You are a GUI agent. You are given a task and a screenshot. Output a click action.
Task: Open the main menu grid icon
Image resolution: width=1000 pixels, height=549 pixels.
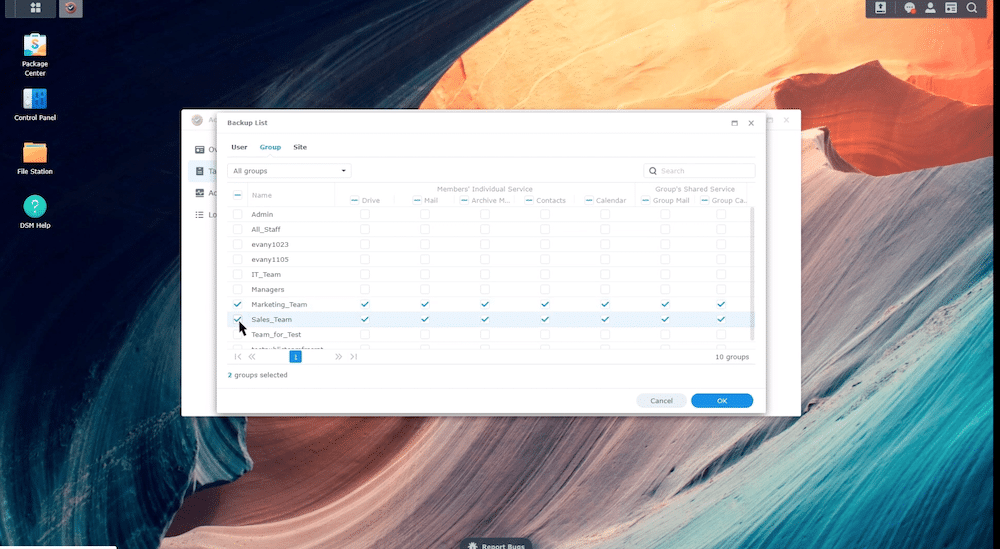(x=36, y=8)
